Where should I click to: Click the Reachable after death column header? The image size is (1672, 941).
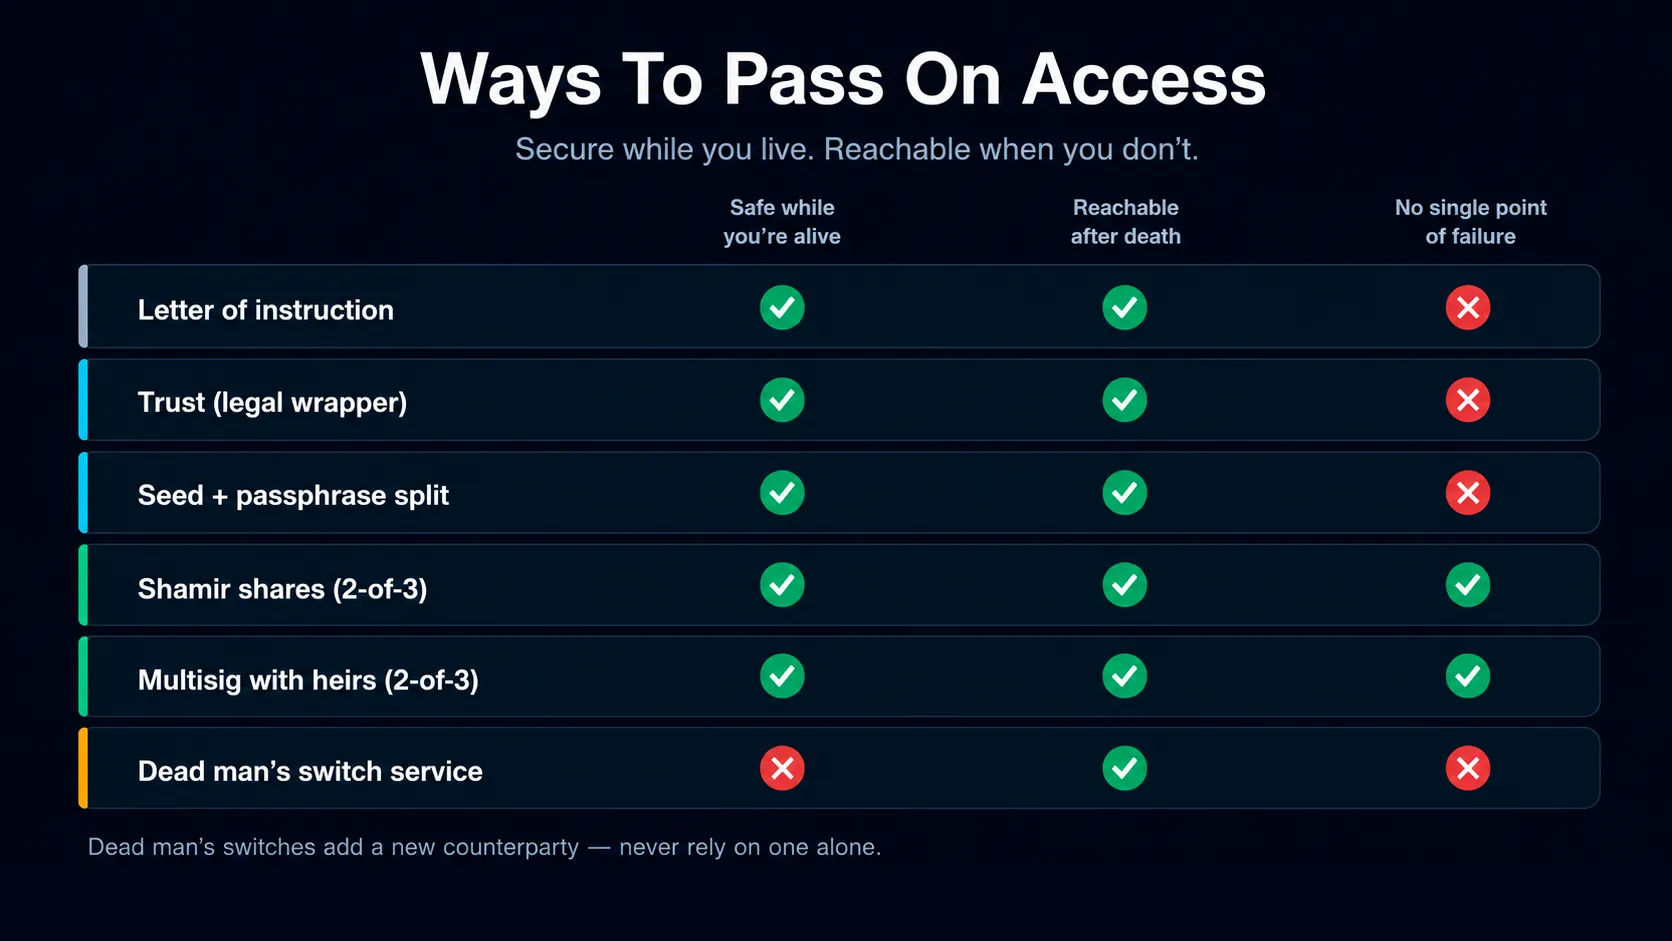(1126, 222)
